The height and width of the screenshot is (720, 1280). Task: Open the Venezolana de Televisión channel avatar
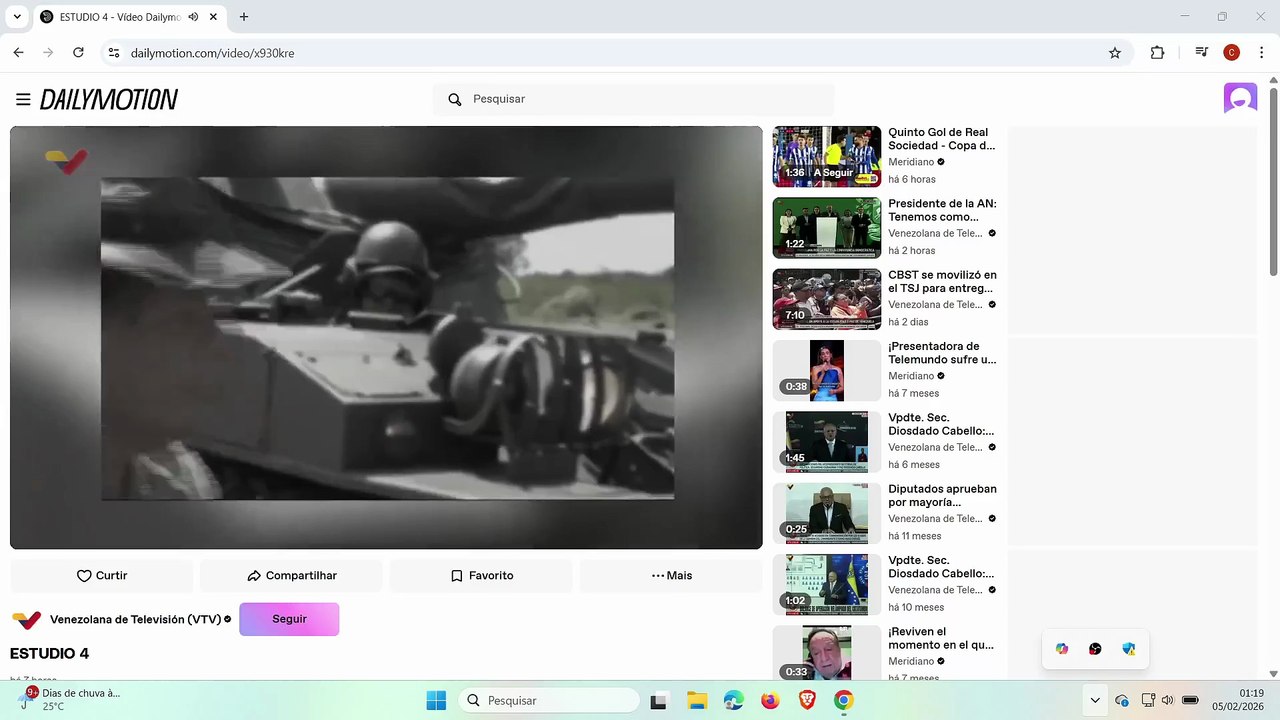27,619
